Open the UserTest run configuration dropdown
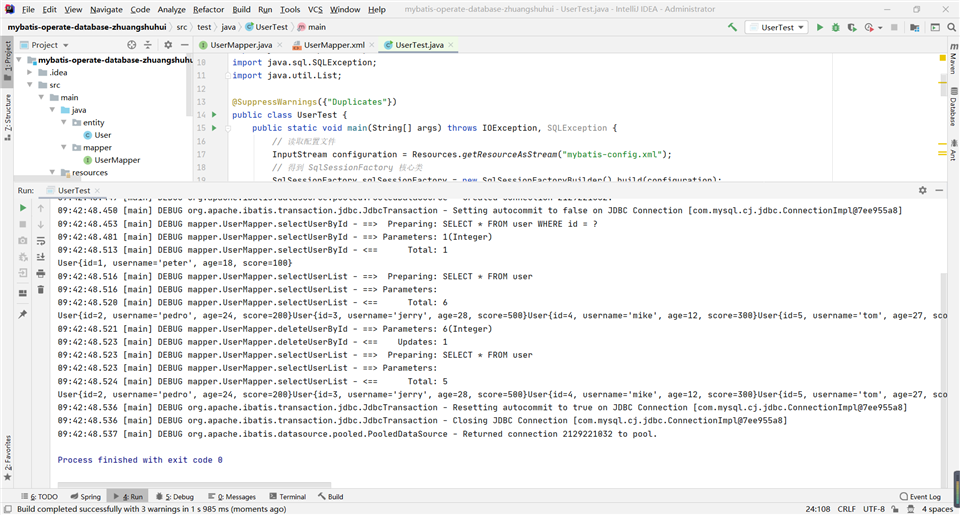This screenshot has width=960, height=515. click(778, 27)
